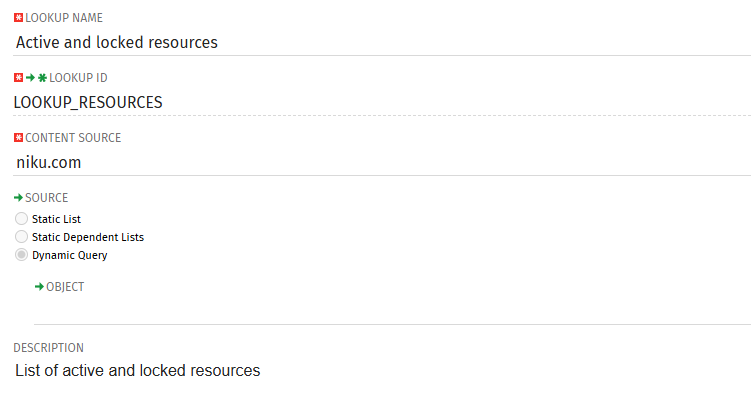Click the green arrow icon beside Lookup ID
This screenshot has height=404, width=751.
click(x=30, y=78)
